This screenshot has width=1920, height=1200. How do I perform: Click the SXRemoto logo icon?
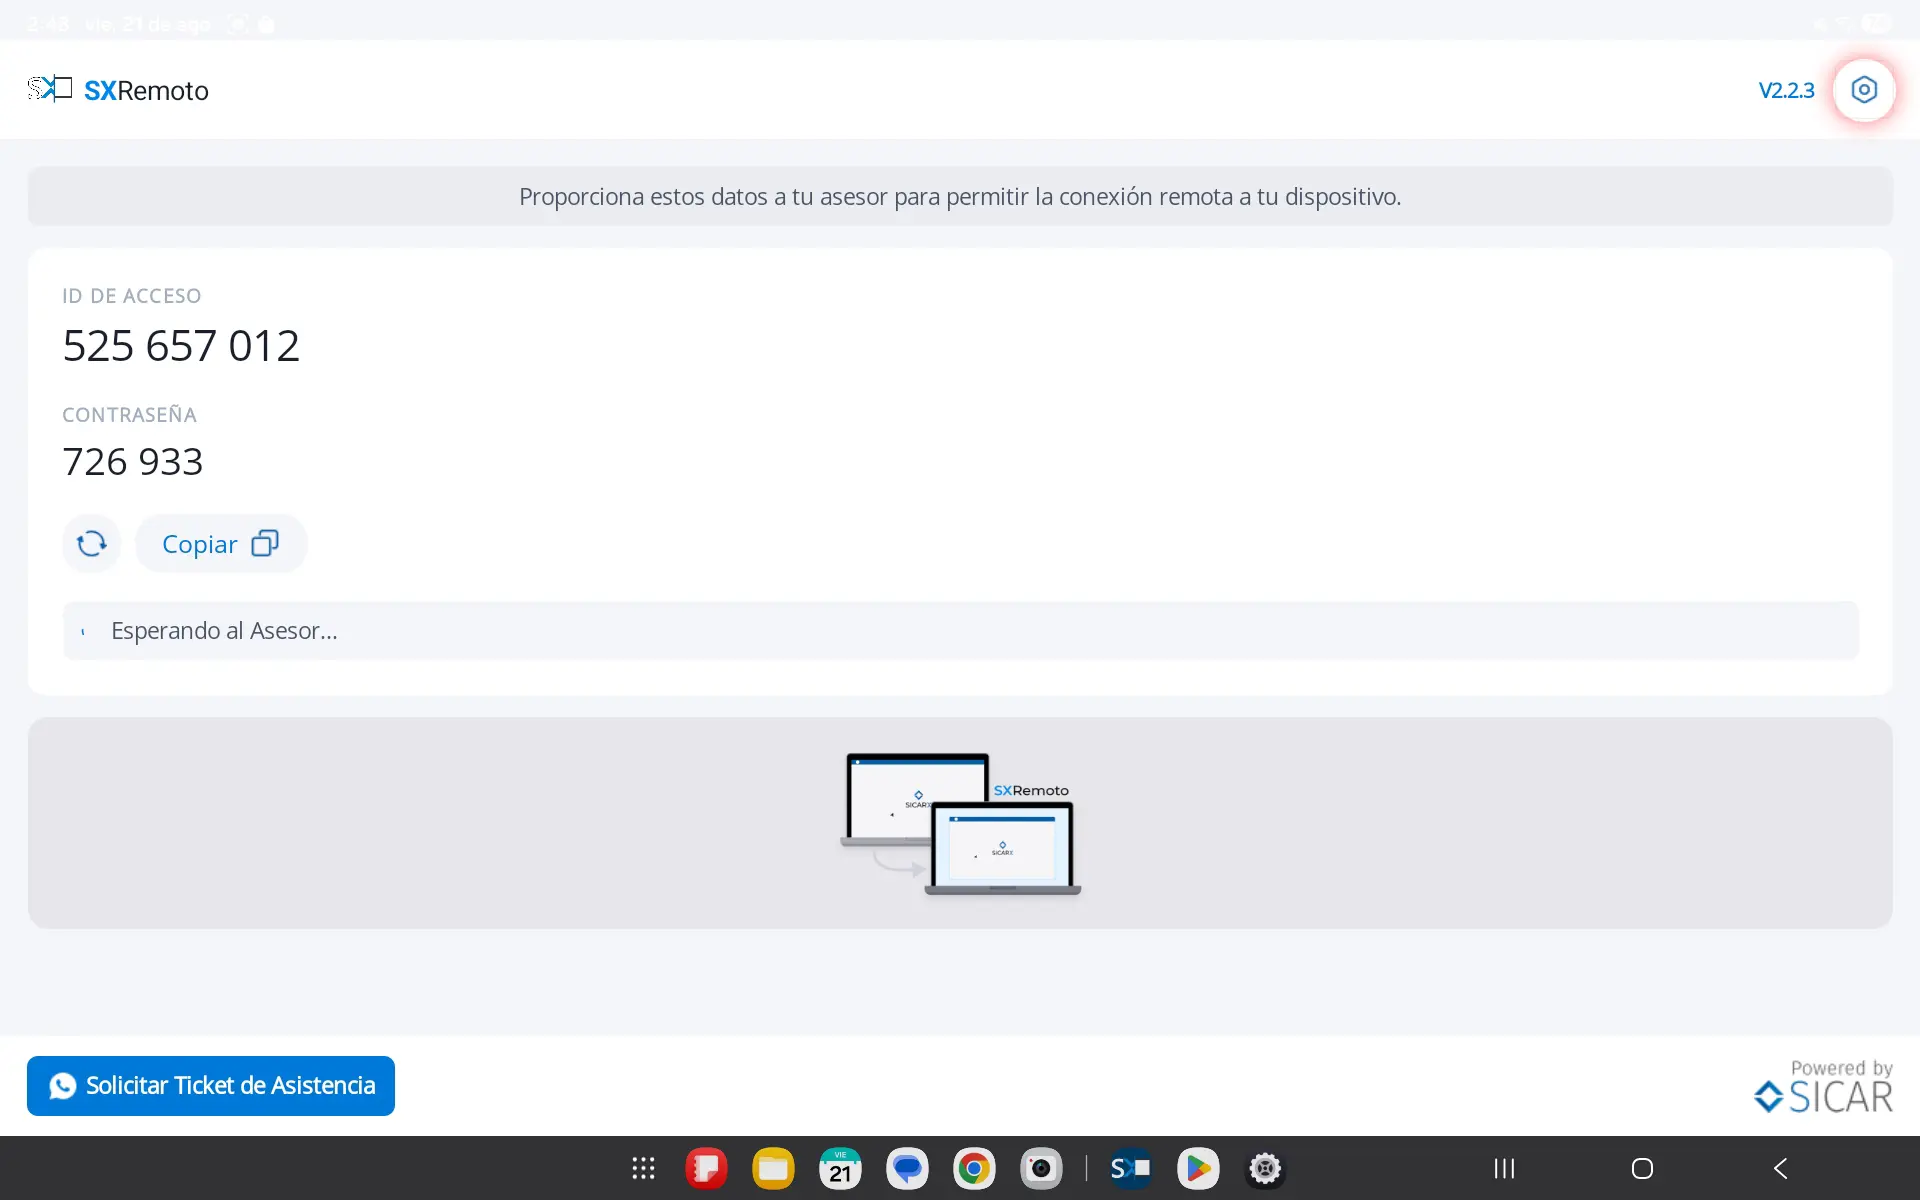[50, 89]
